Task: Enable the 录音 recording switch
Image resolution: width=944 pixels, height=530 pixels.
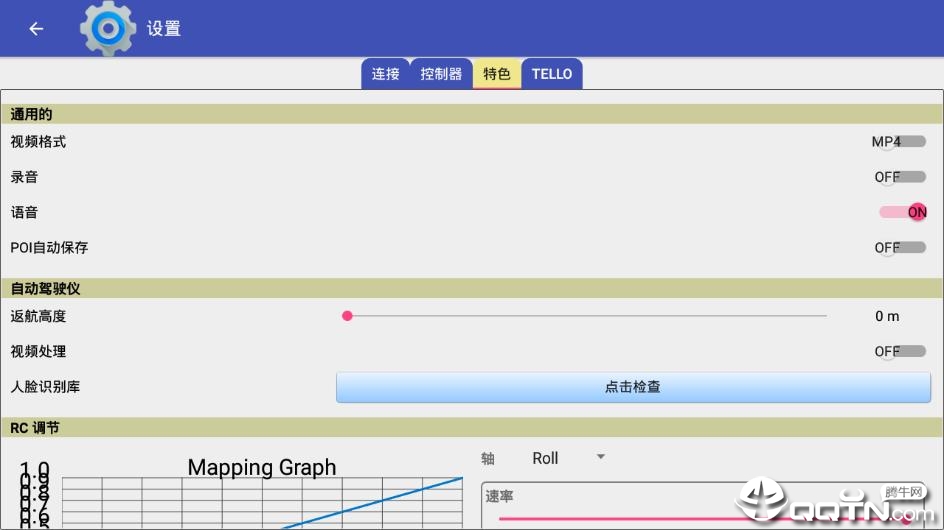Action: [x=900, y=177]
